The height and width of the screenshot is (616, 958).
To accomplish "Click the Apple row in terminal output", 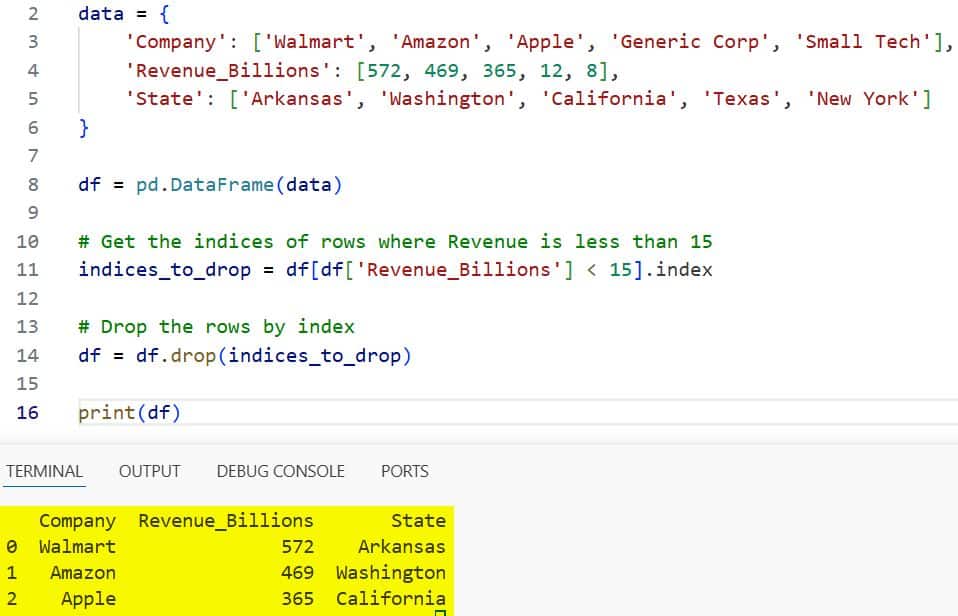I will [88, 598].
